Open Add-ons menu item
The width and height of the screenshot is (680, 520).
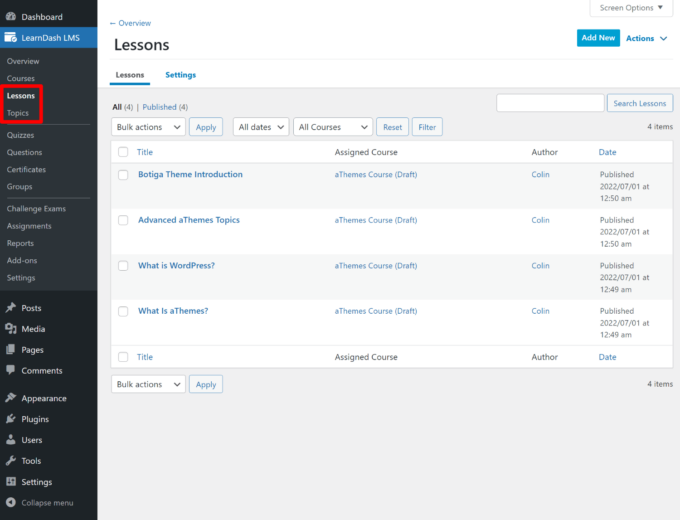[x=22, y=260]
